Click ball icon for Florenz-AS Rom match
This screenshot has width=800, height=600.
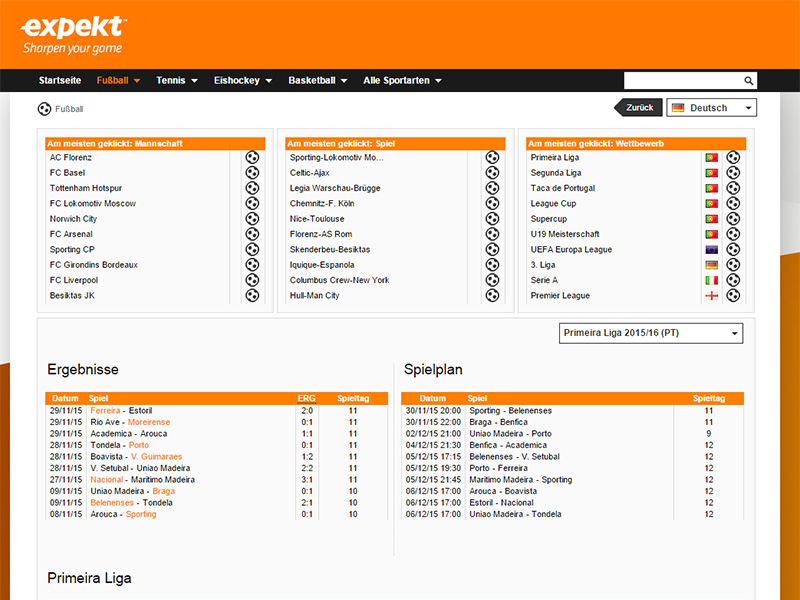pyautogui.click(x=492, y=234)
